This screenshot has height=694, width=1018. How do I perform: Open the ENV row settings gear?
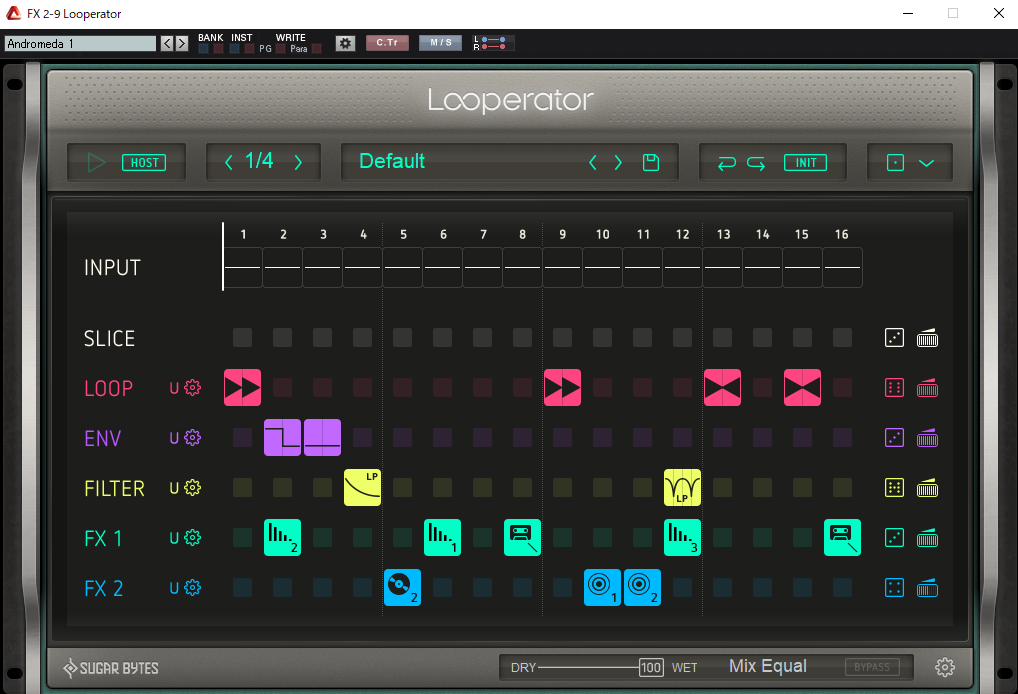[x=192, y=438]
